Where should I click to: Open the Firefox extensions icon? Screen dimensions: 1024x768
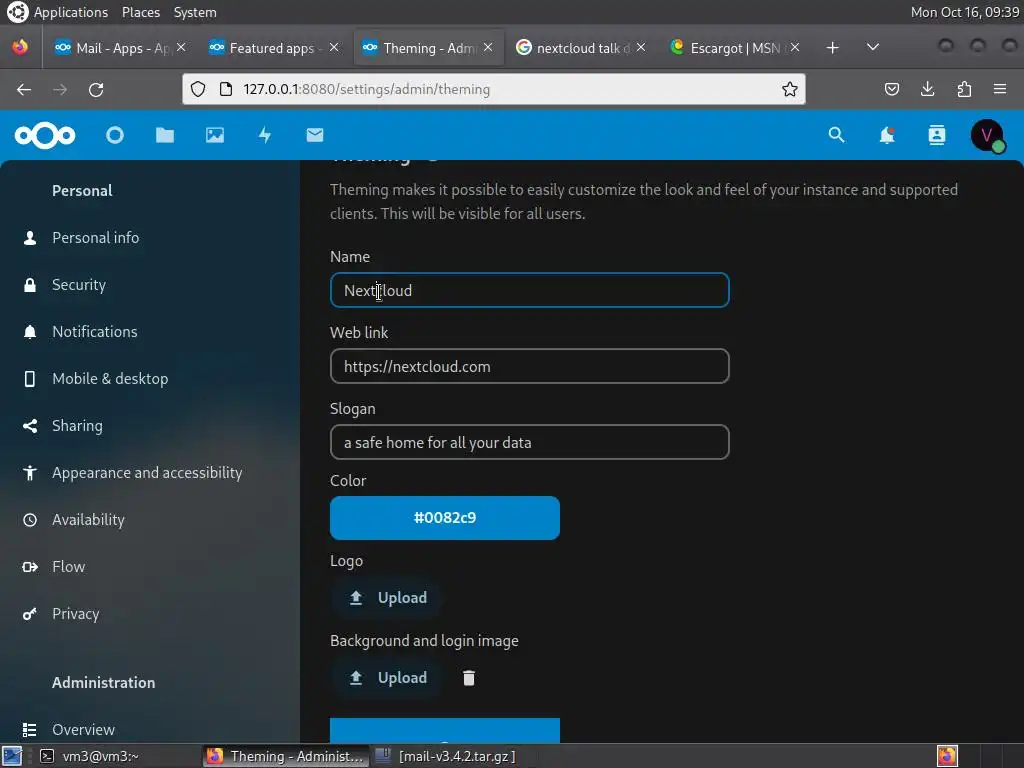tap(964, 89)
